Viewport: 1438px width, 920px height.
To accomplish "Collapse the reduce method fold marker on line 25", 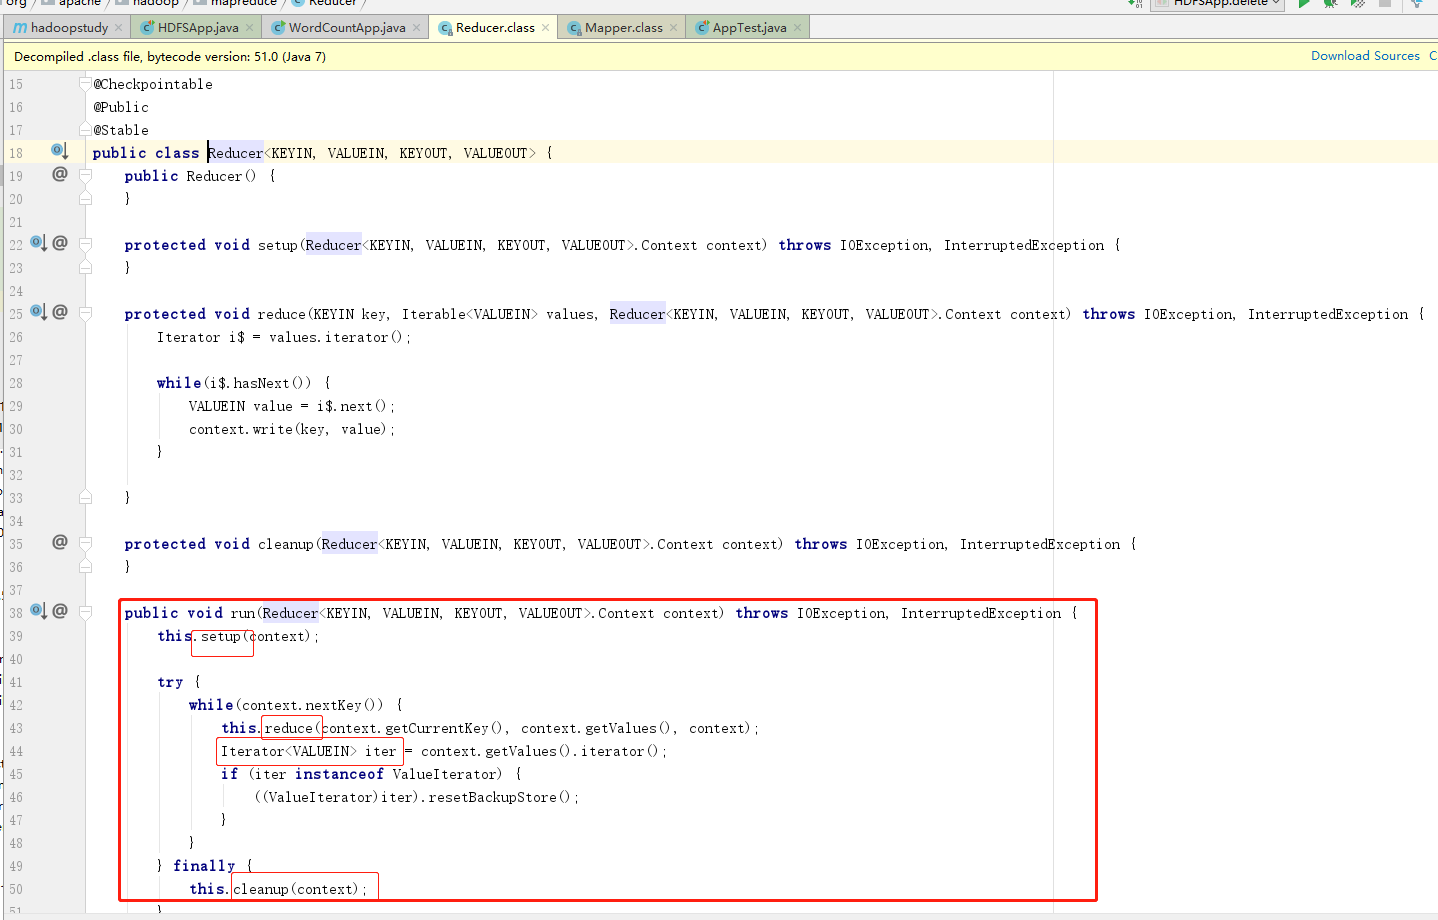I will tap(86, 314).
